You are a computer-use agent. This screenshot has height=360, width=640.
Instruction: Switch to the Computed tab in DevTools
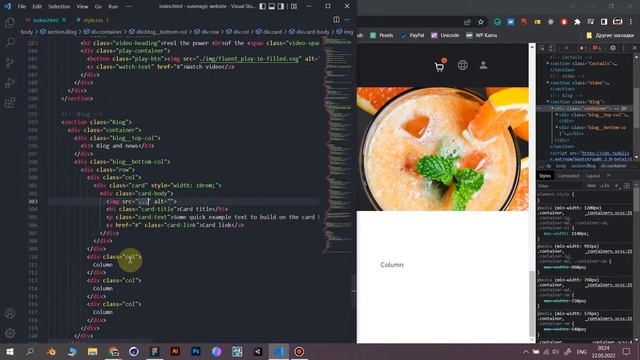click(568, 176)
